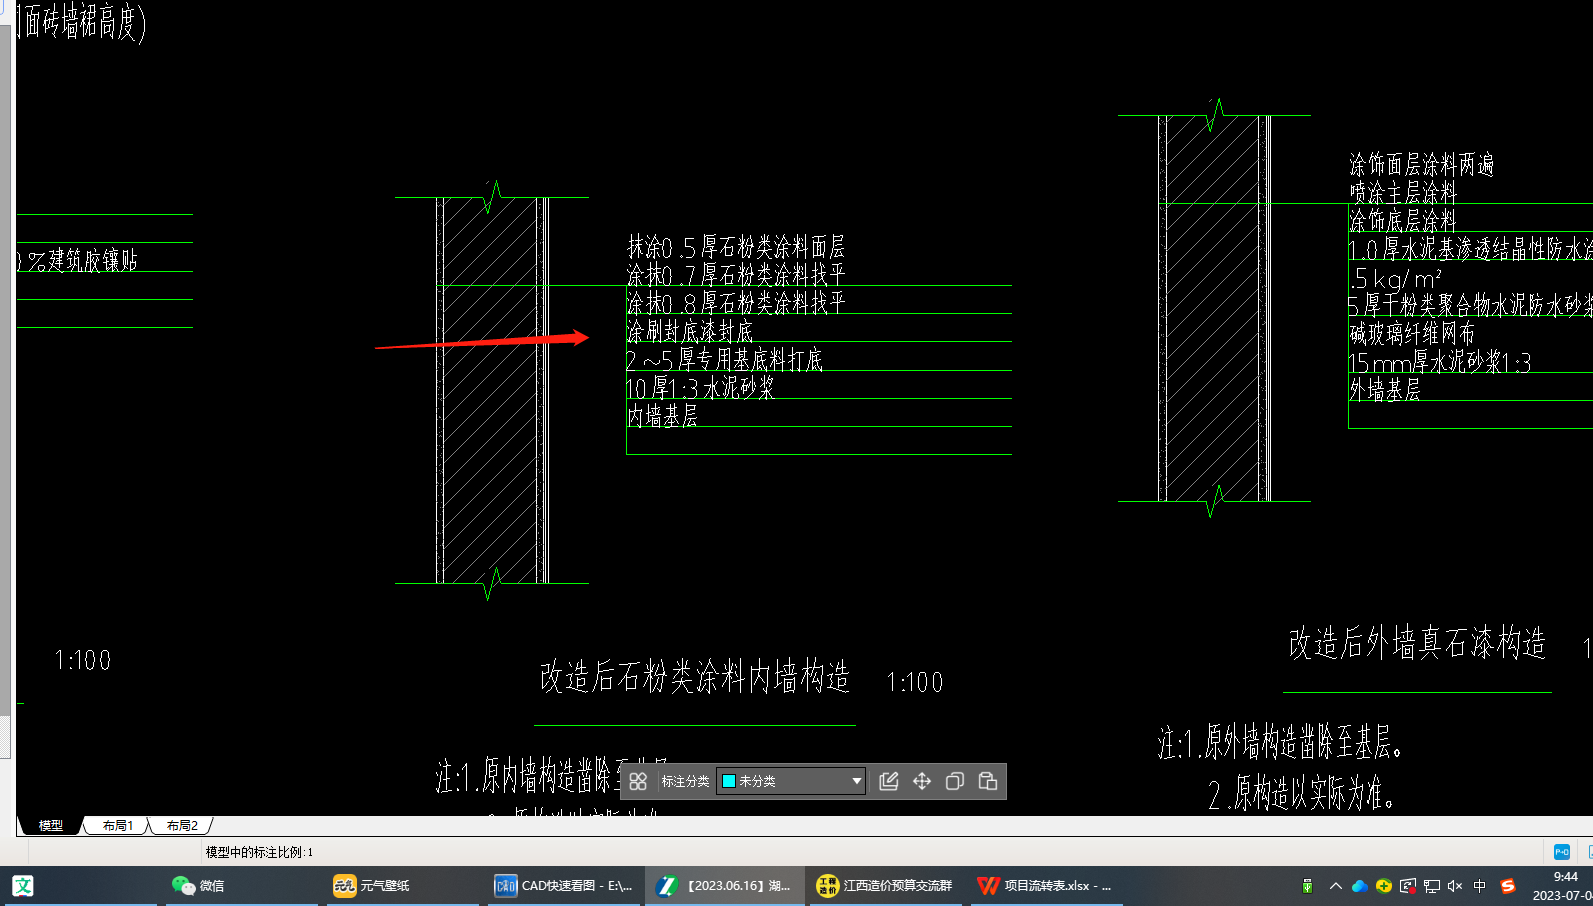
Task: Click the text 涂饰面层涂料两遍
Action: (1421, 164)
